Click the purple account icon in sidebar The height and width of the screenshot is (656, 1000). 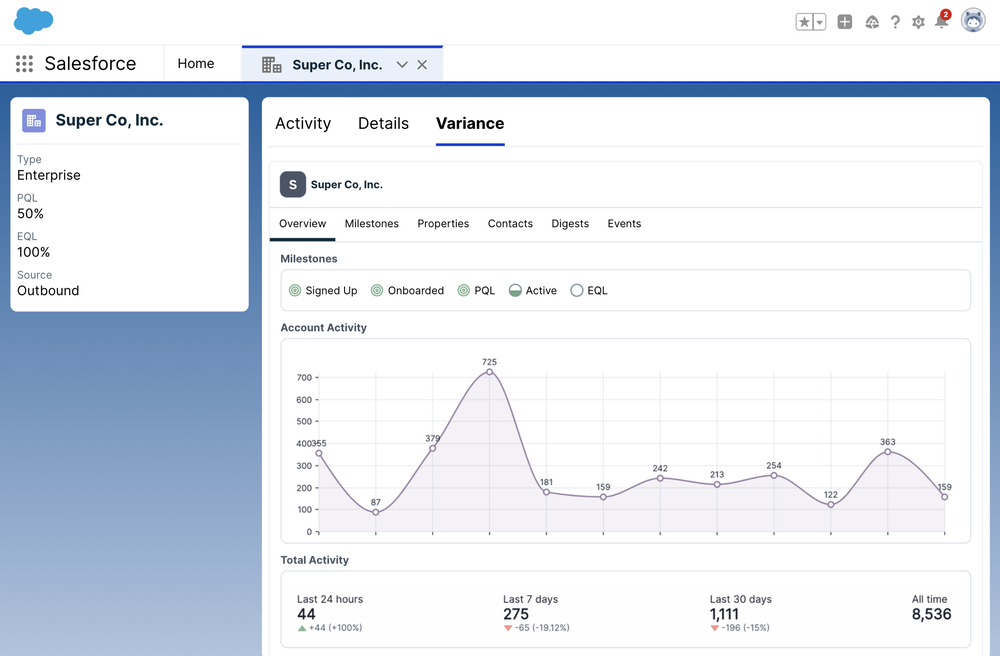click(x=34, y=120)
